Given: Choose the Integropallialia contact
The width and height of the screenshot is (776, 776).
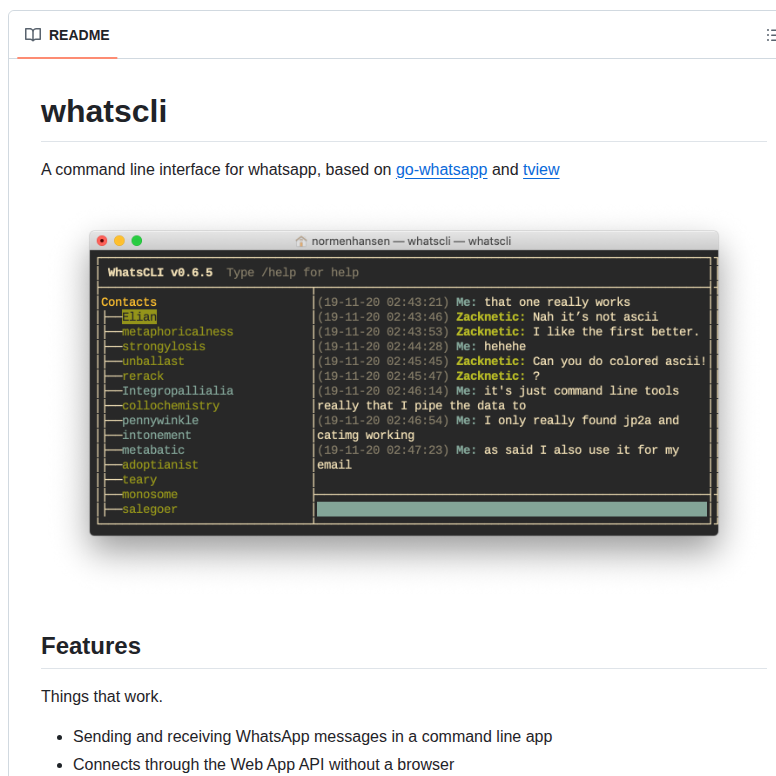Looking at the screenshot, I should coord(177,391).
